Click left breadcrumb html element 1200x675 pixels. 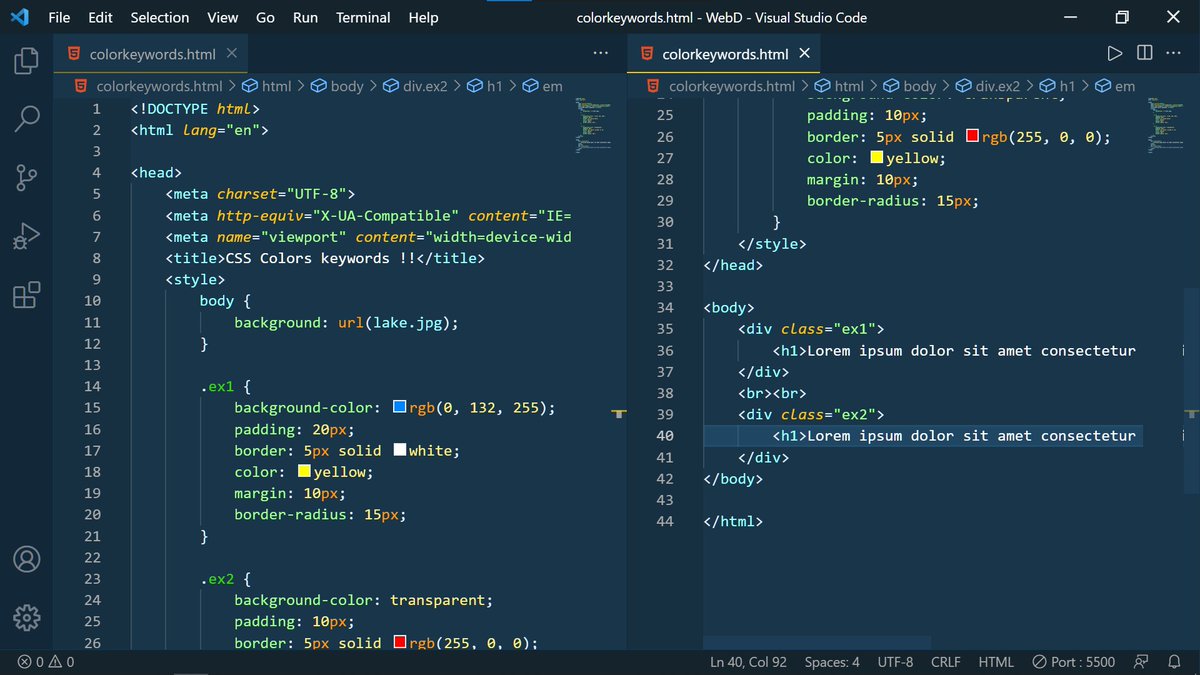coord(267,86)
